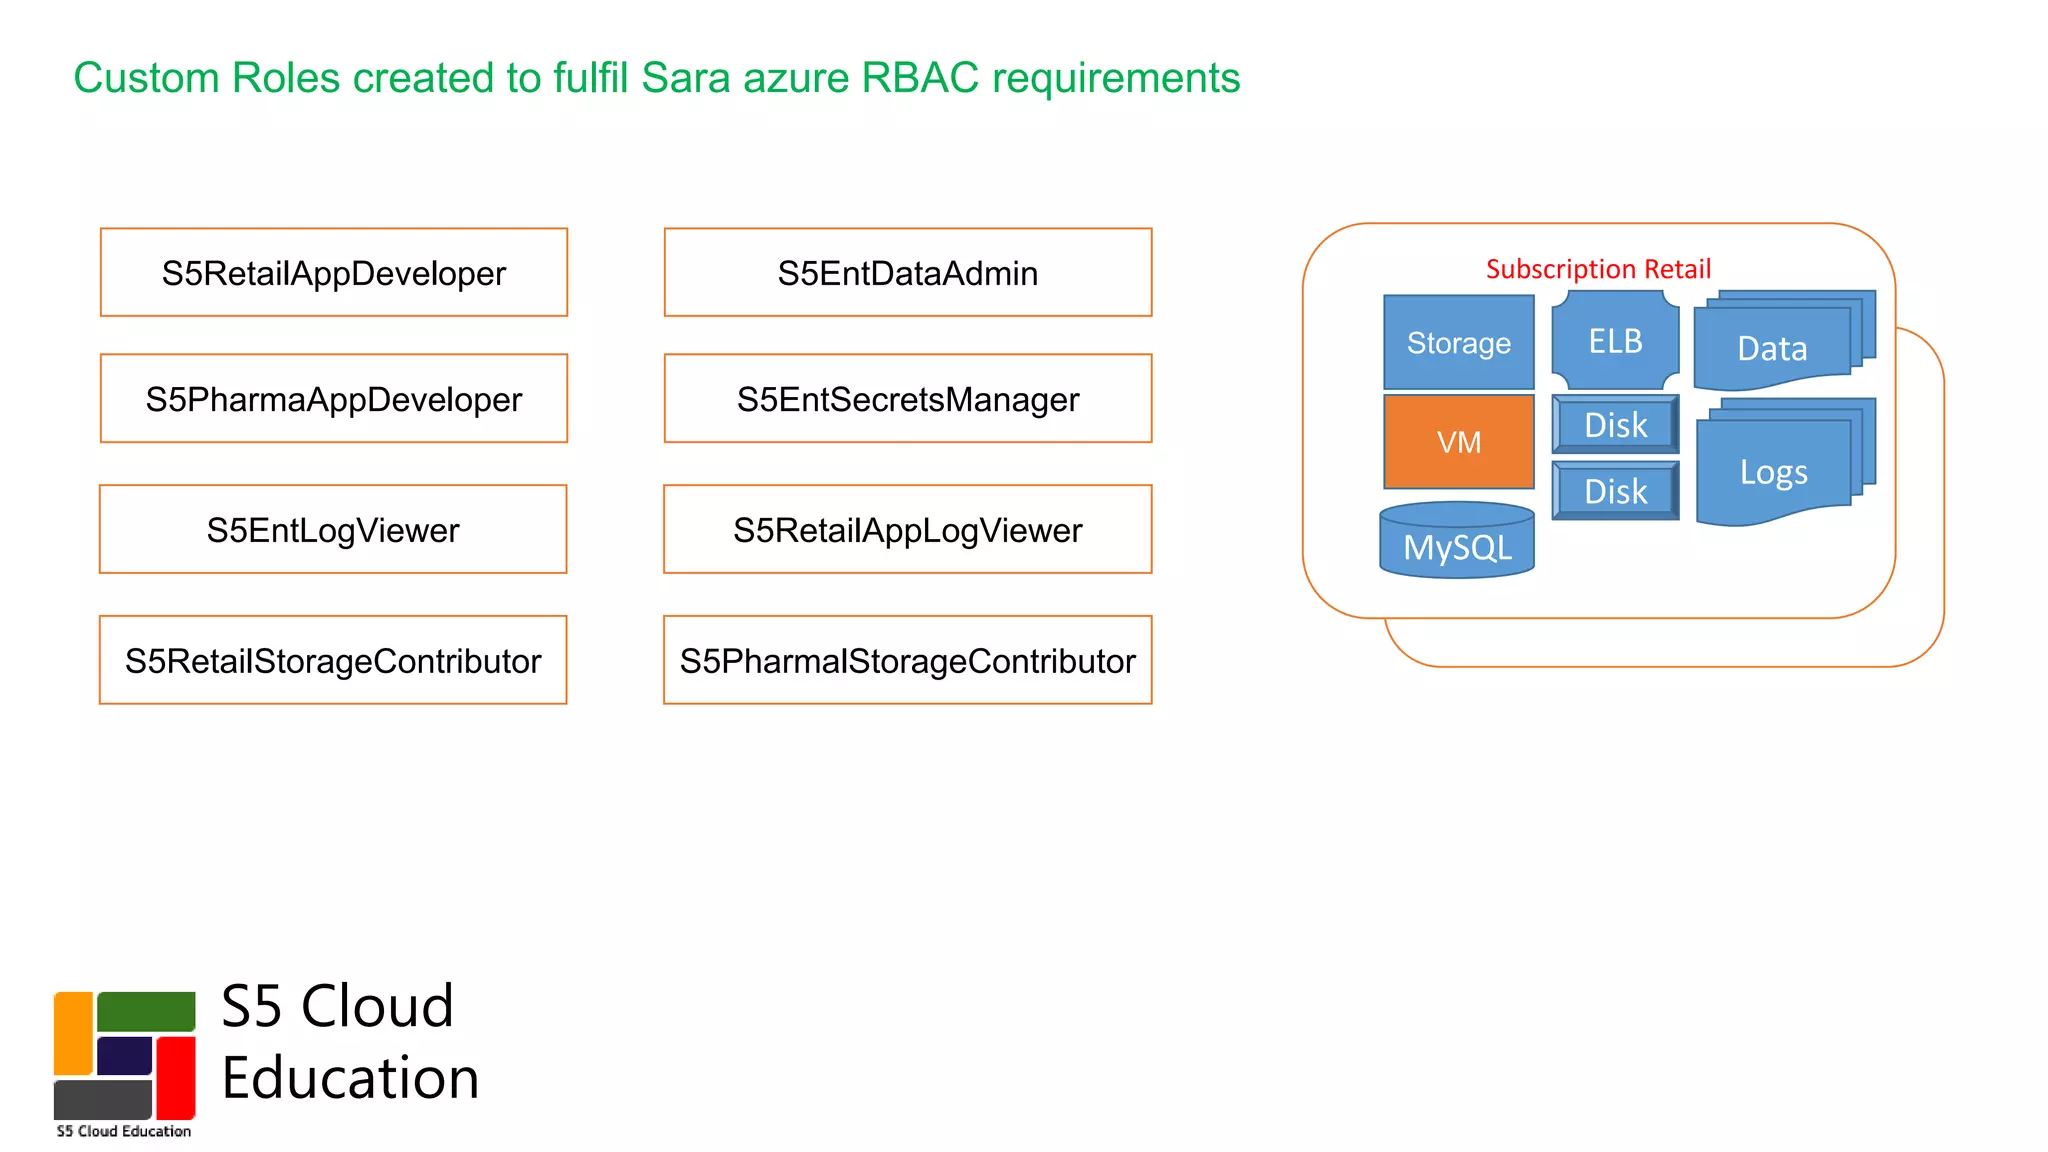Click the S5RetailStorageContributor role box
This screenshot has width=2048, height=1152.
(x=333, y=661)
